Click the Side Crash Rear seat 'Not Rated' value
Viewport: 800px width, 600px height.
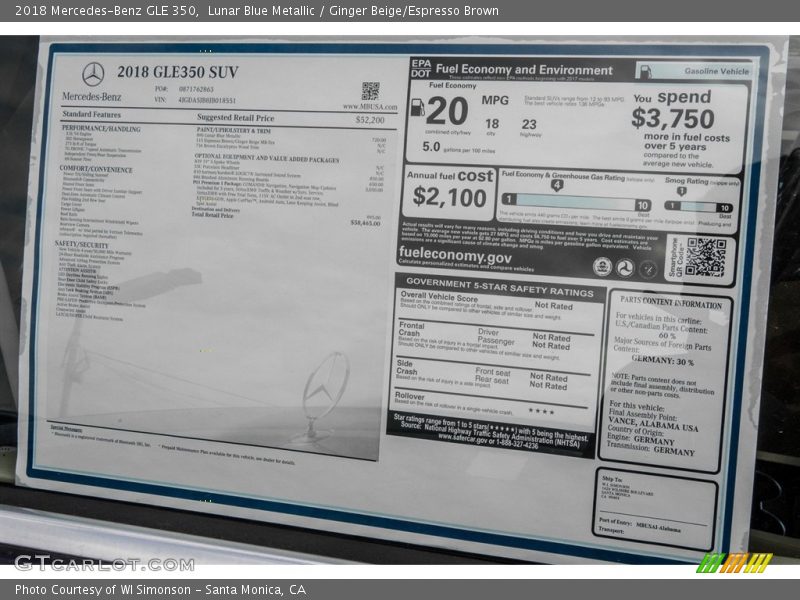pyautogui.click(x=548, y=385)
